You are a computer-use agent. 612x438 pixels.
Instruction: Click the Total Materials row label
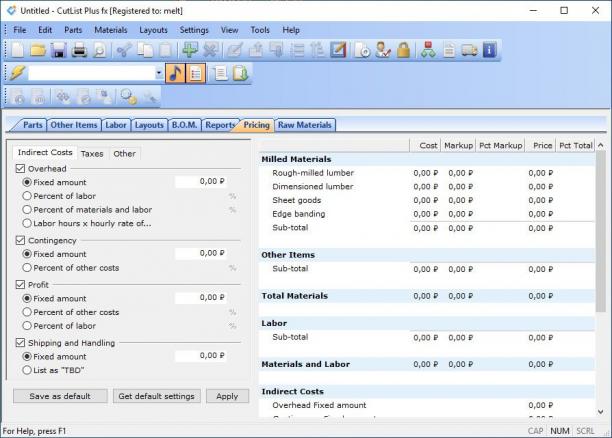(x=295, y=296)
